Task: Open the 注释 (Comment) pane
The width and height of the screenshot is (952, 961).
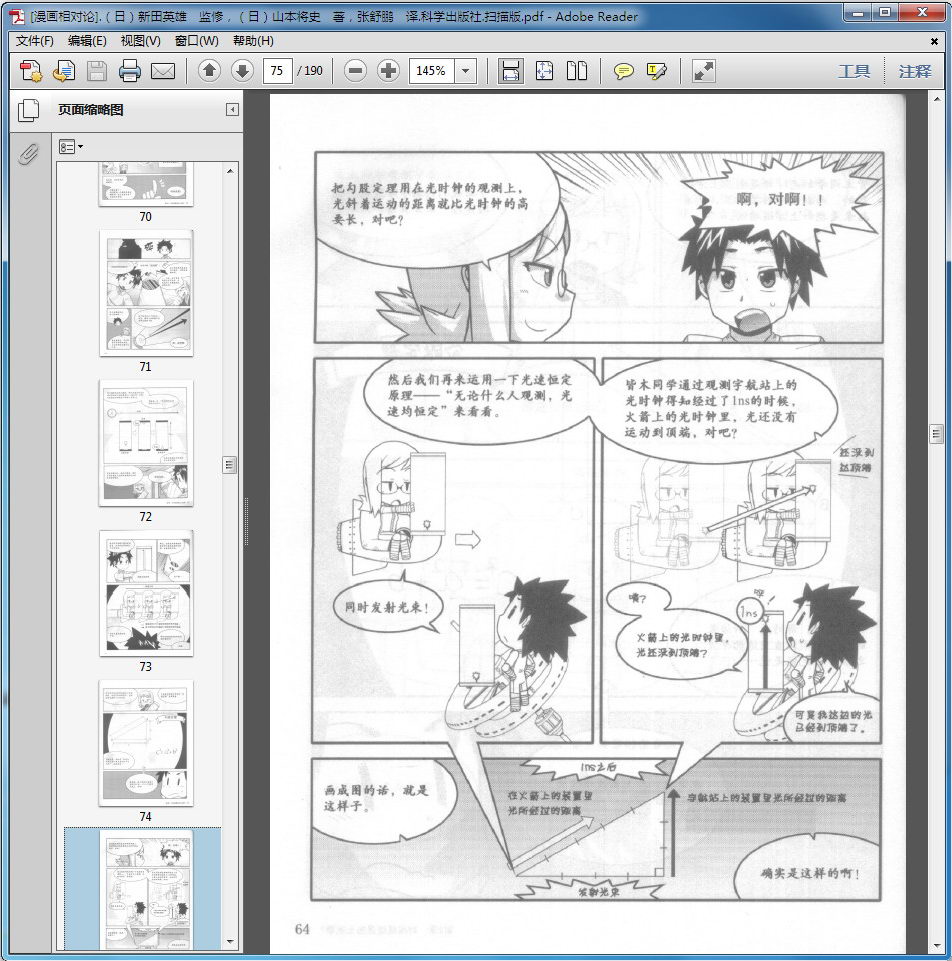Action: (x=915, y=71)
